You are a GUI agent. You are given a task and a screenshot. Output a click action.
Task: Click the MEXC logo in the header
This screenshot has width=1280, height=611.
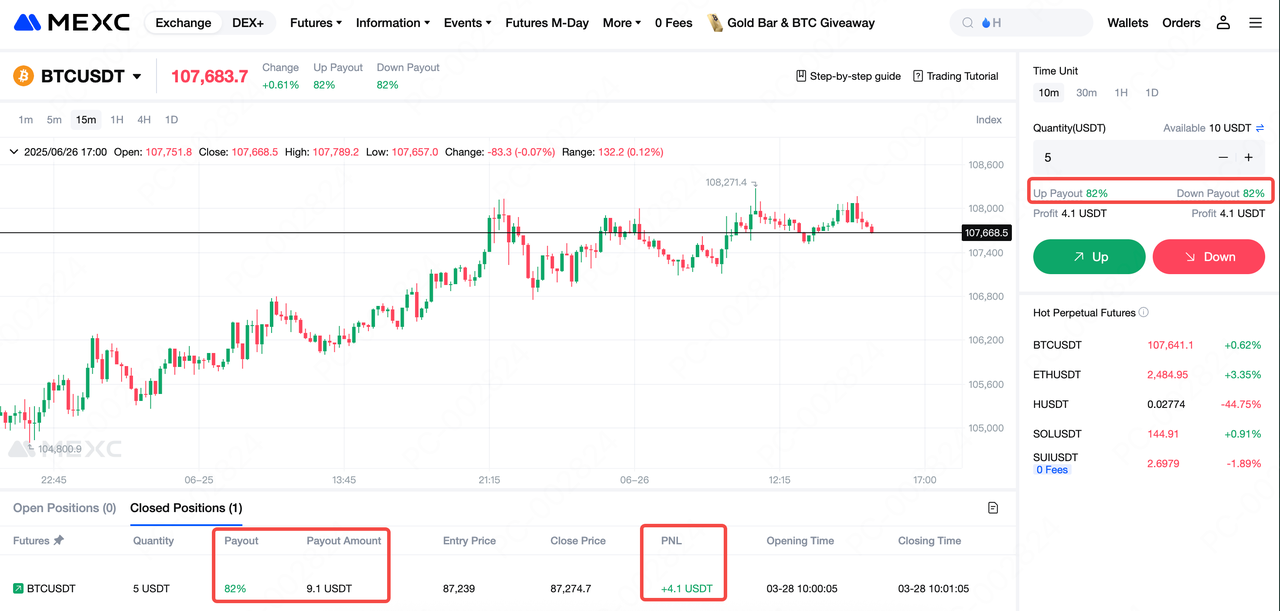[x=72, y=22]
